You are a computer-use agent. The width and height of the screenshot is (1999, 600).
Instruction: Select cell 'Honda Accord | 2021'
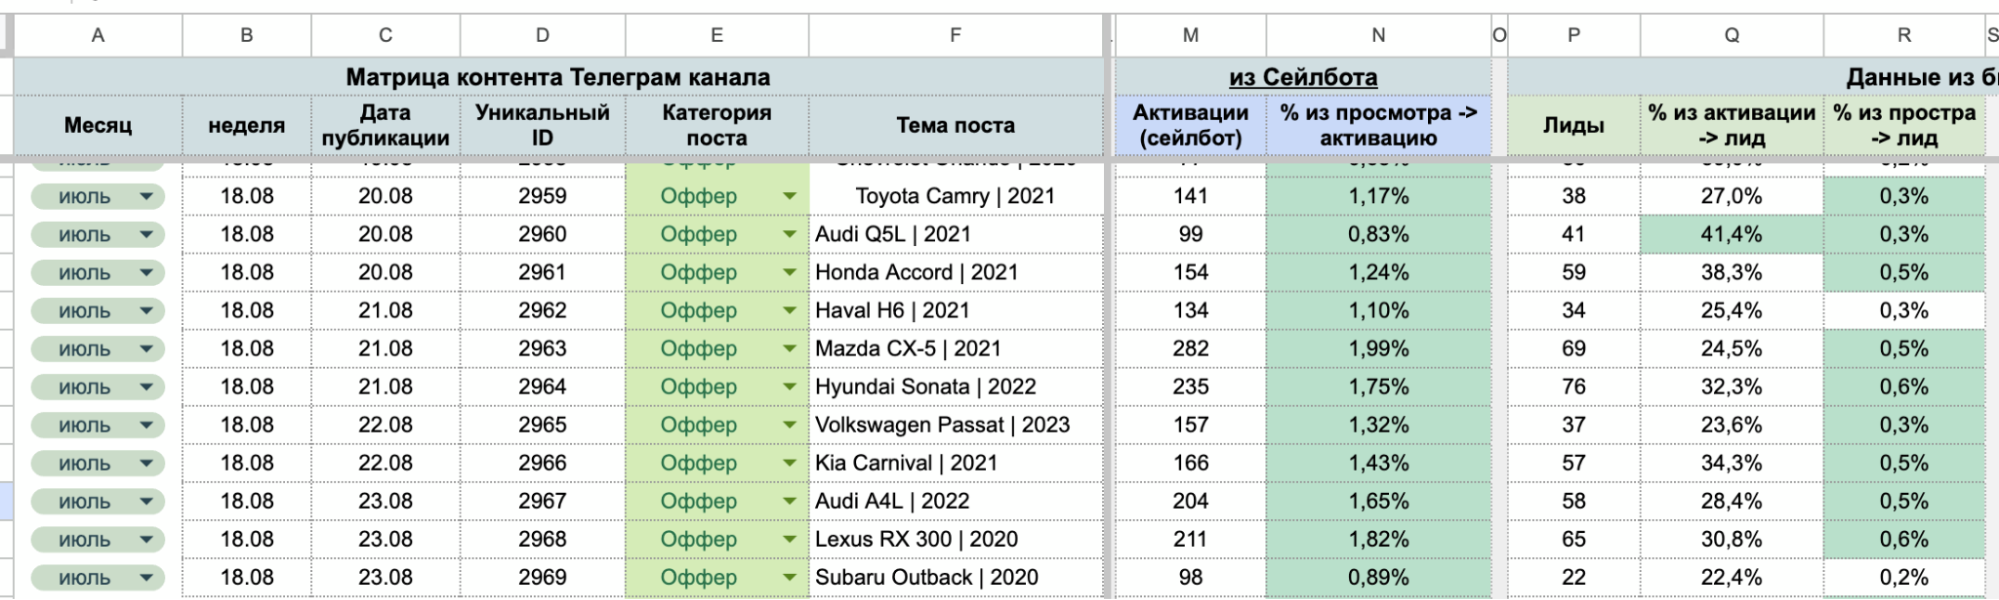pyautogui.click(x=956, y=272)
